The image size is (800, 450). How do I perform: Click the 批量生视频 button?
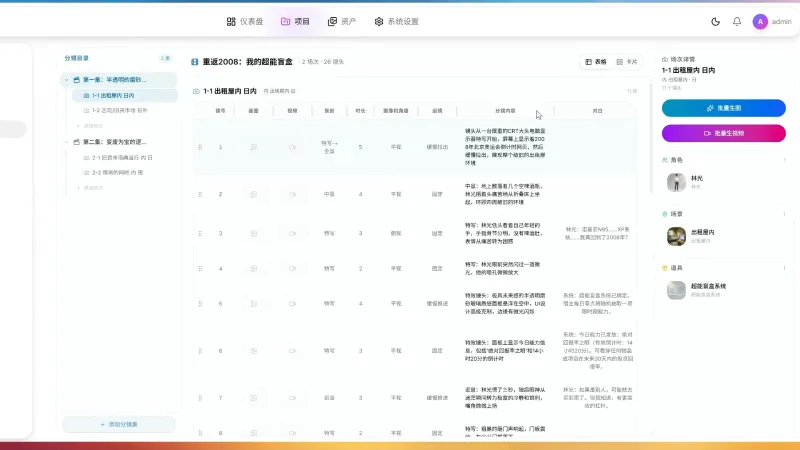pyautogui.click(x=723, y=133)
